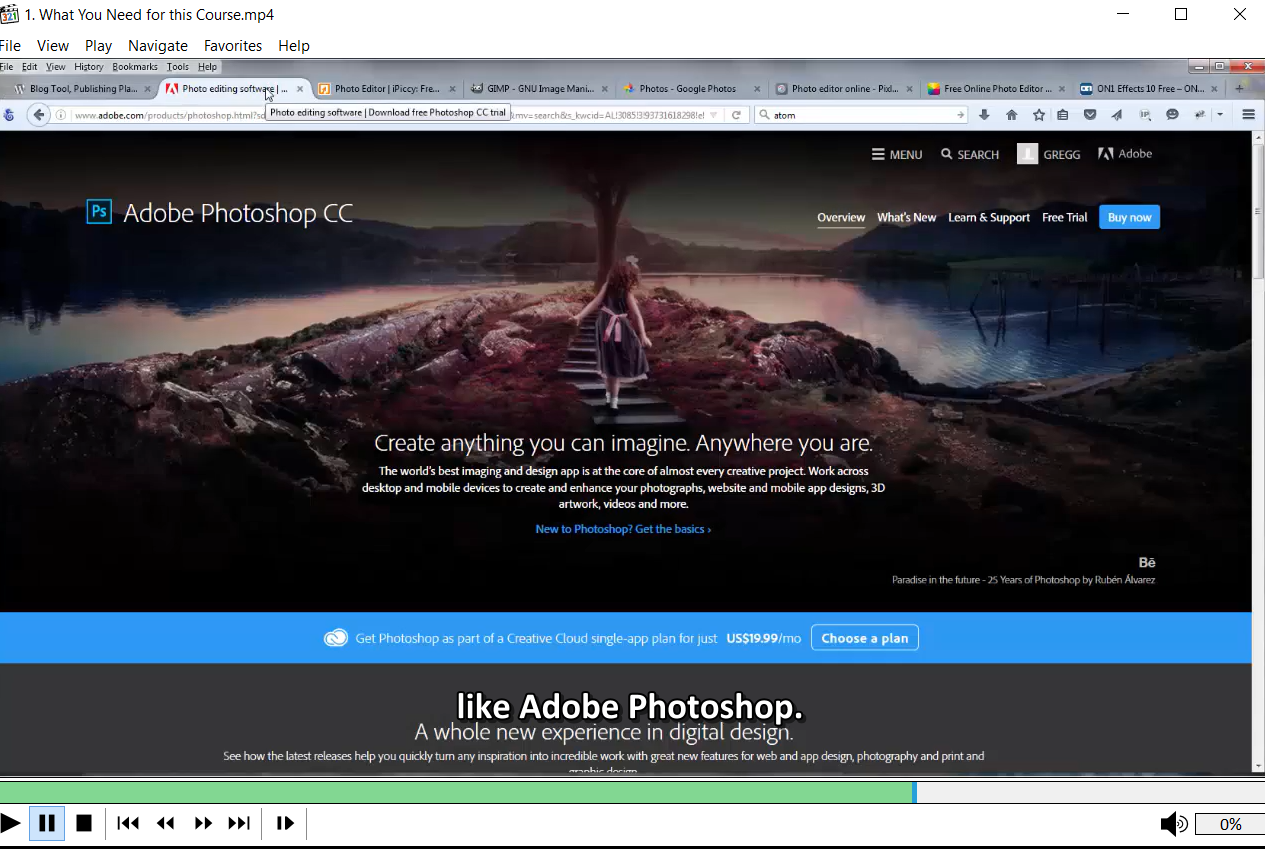This screenshot has height=849, width=1265.
Task: Click the site info icon in address bar
Action: [x=60, y=115]
